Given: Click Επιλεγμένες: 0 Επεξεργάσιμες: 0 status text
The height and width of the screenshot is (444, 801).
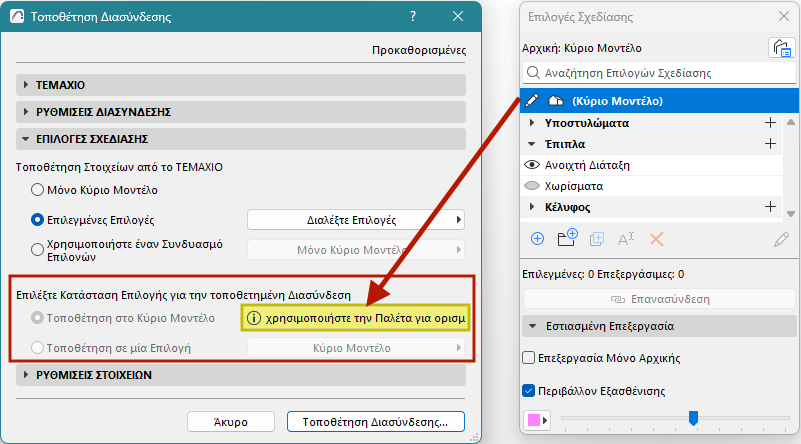Looking at the screenshot, I should point(603,274).
